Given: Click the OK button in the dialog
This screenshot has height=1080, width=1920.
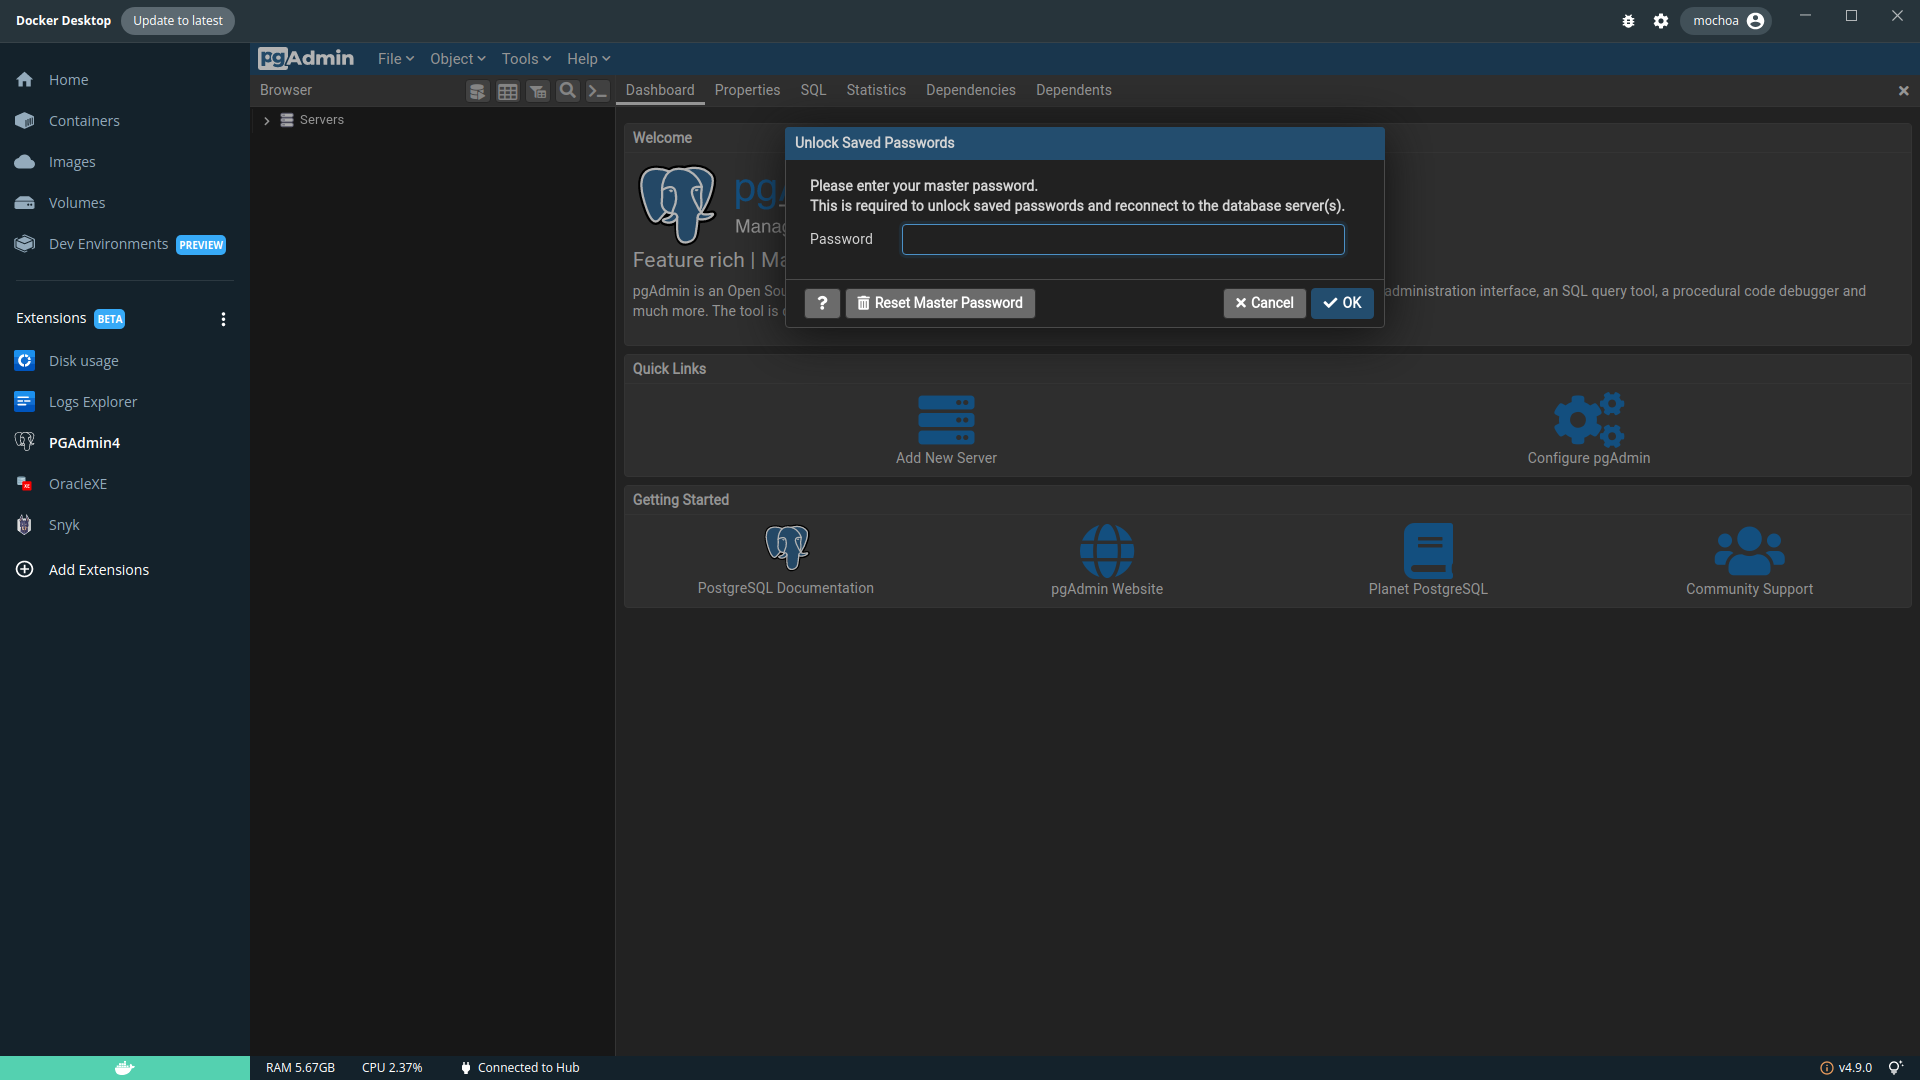Looking at the screenshot, I should (x=1342, y=303).
